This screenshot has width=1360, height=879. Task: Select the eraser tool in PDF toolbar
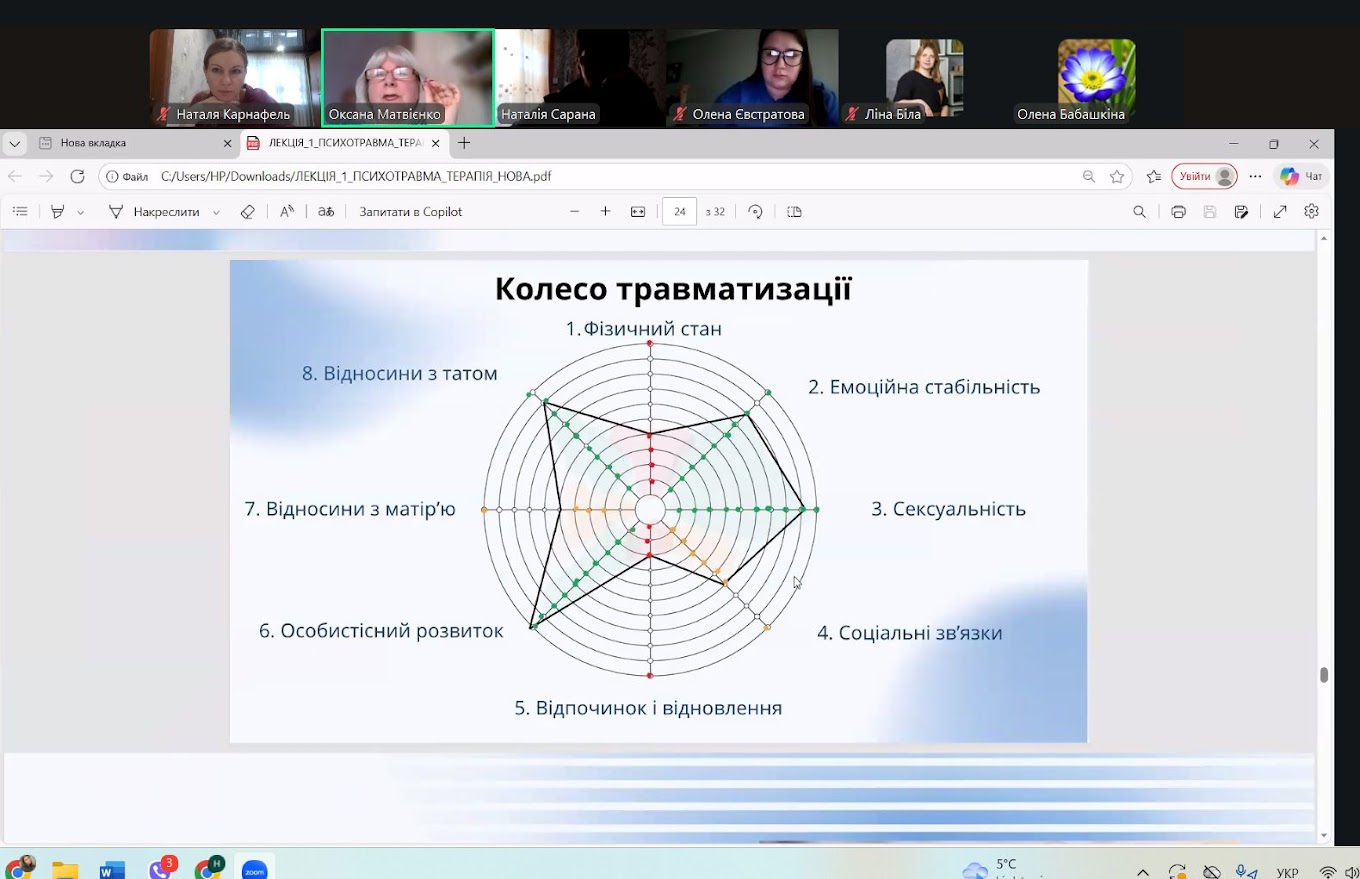248,212
